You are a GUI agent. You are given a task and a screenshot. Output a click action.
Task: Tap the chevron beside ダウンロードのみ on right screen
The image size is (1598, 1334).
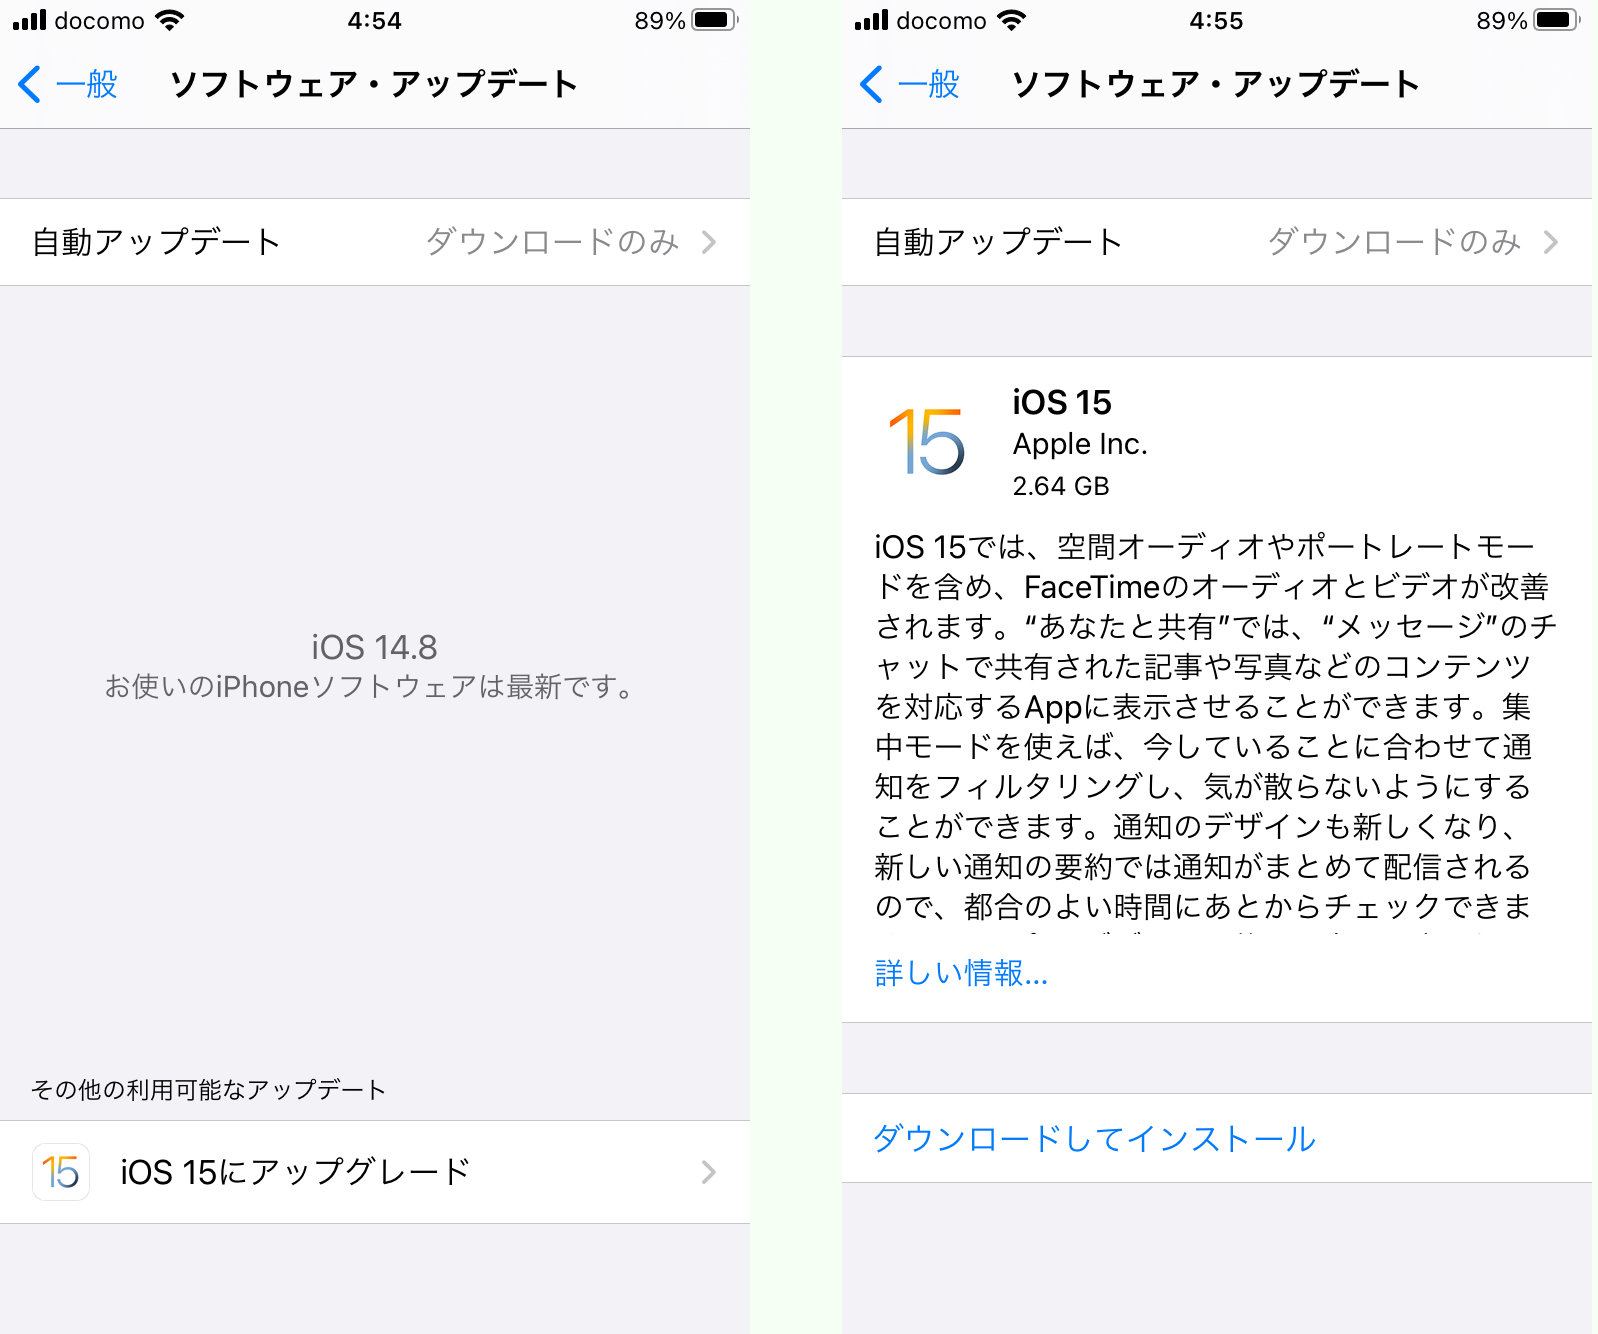1551,242
